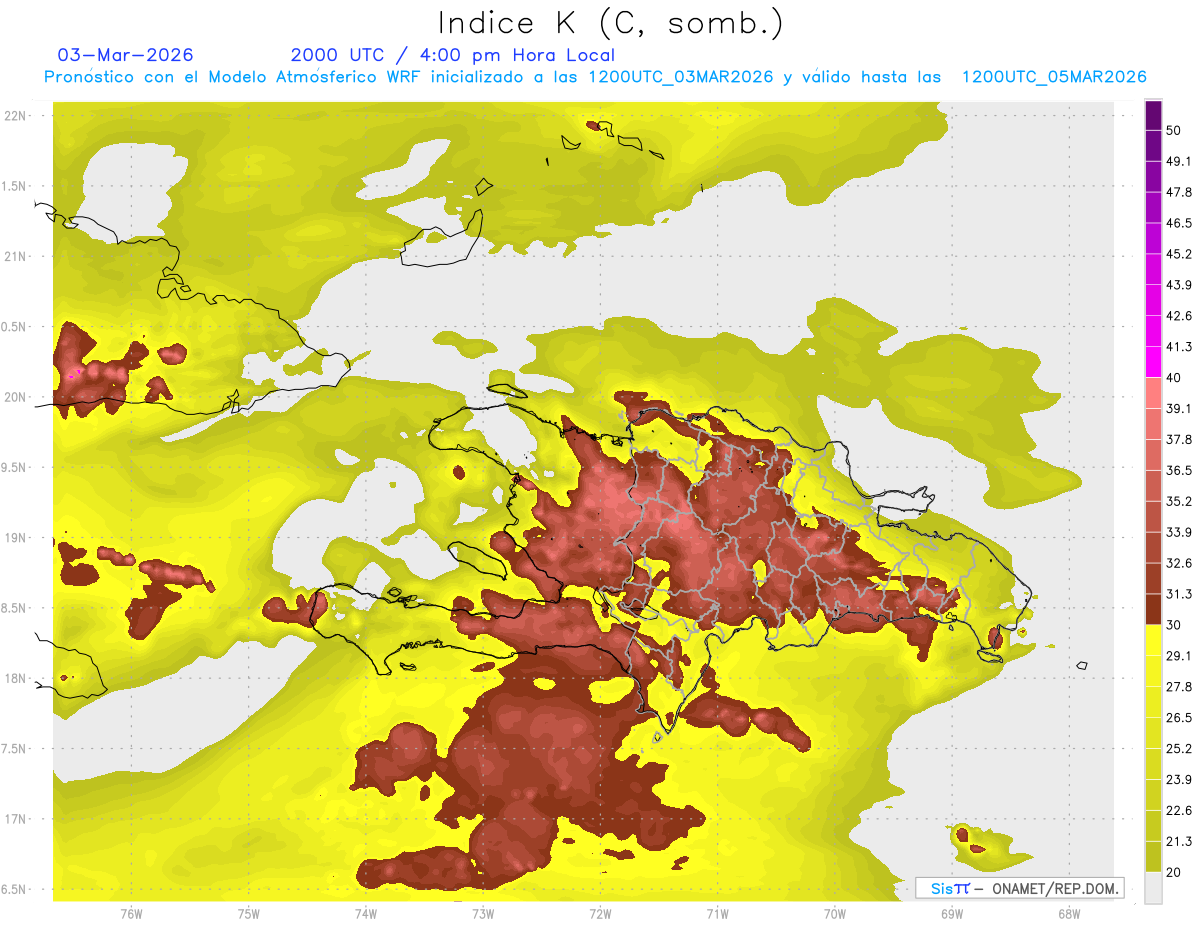Click latitude axis label '19N'
1200x927 pixels.
(x=15, y=537)
